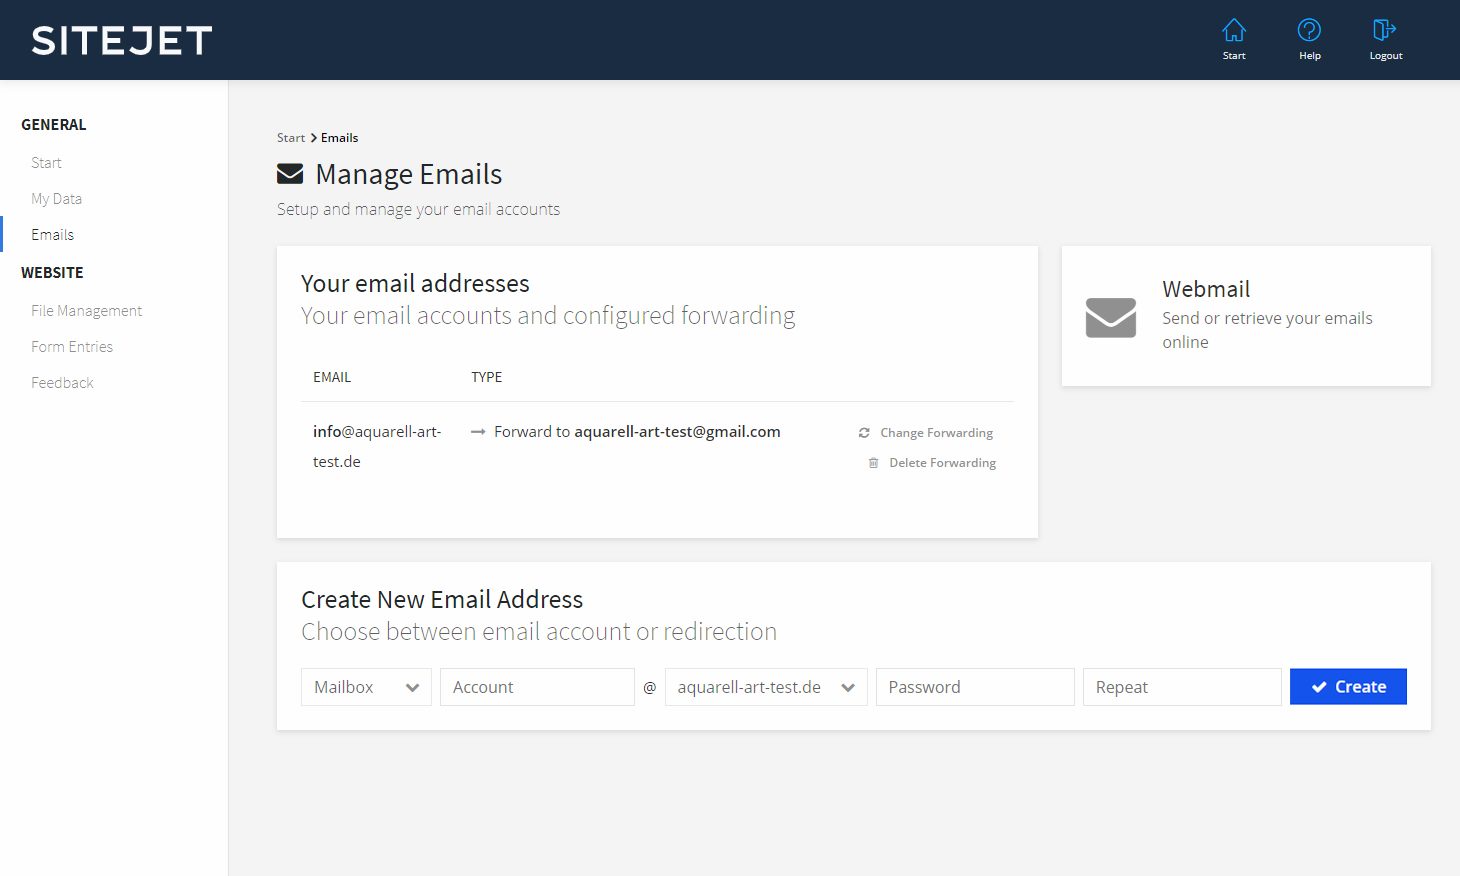Expand the breadcrumb chevron next to Start
1460x876 pixels.
312,137
